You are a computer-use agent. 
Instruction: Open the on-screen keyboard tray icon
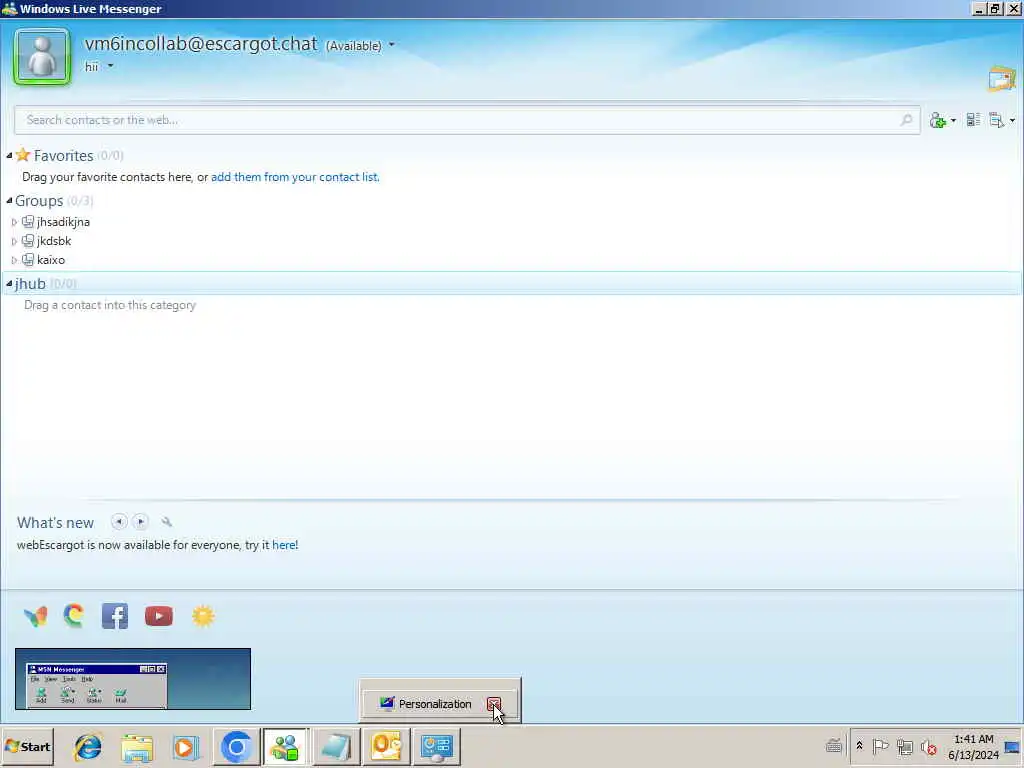[x=834, y=746]
